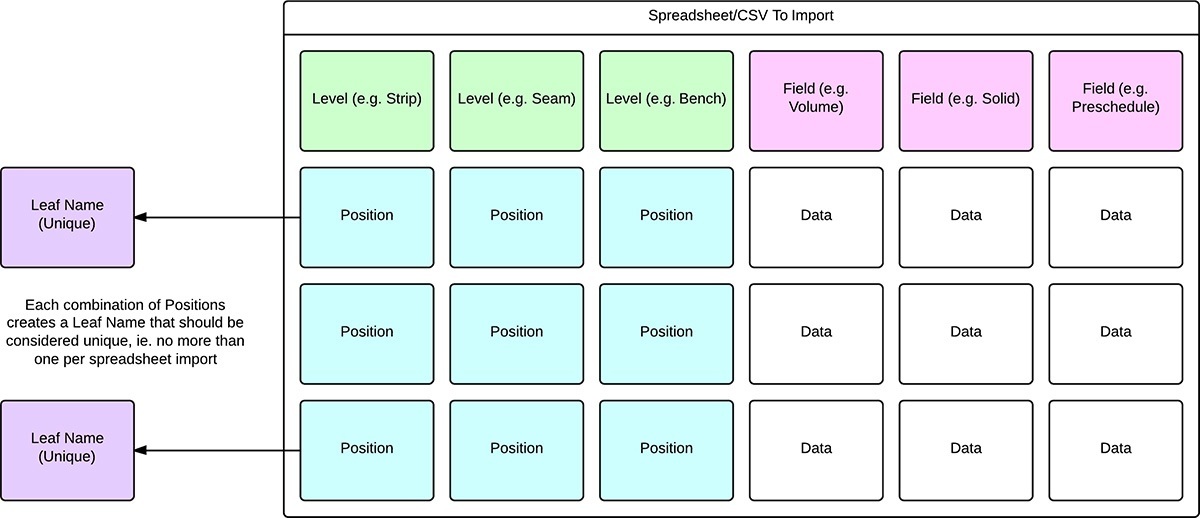Click the green Level (e.g. Strip) header box
This screenshot has width=1200, height=518.
tap(367, 100)
